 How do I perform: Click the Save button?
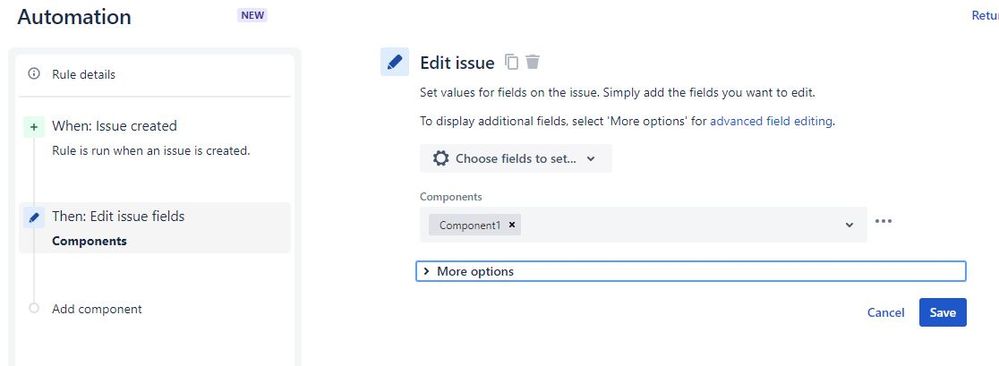point(942,312)
